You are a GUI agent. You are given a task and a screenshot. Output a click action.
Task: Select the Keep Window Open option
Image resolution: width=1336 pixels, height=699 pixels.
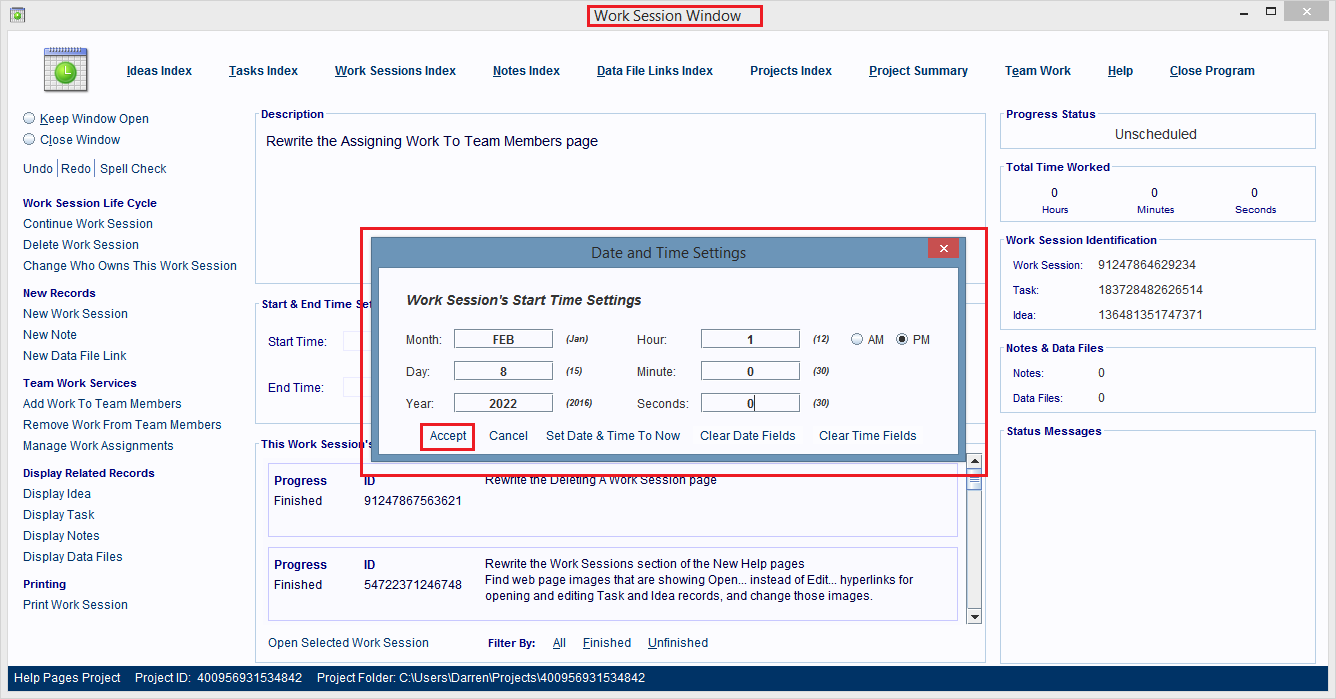(29, 118)
